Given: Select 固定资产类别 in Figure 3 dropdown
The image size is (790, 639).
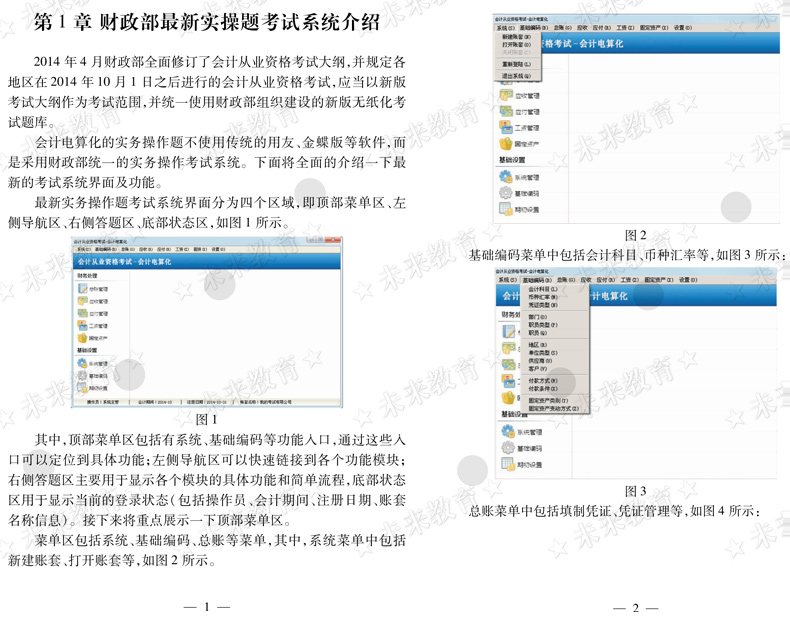Looking at the screenshot, I should [548, 401].
